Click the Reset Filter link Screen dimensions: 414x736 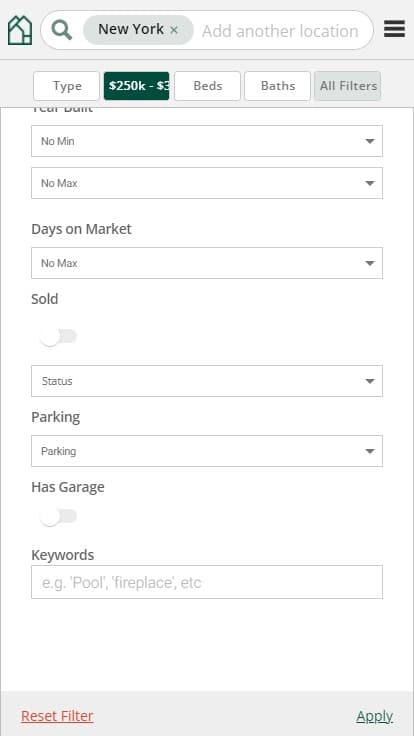click(x=57, y=716)
